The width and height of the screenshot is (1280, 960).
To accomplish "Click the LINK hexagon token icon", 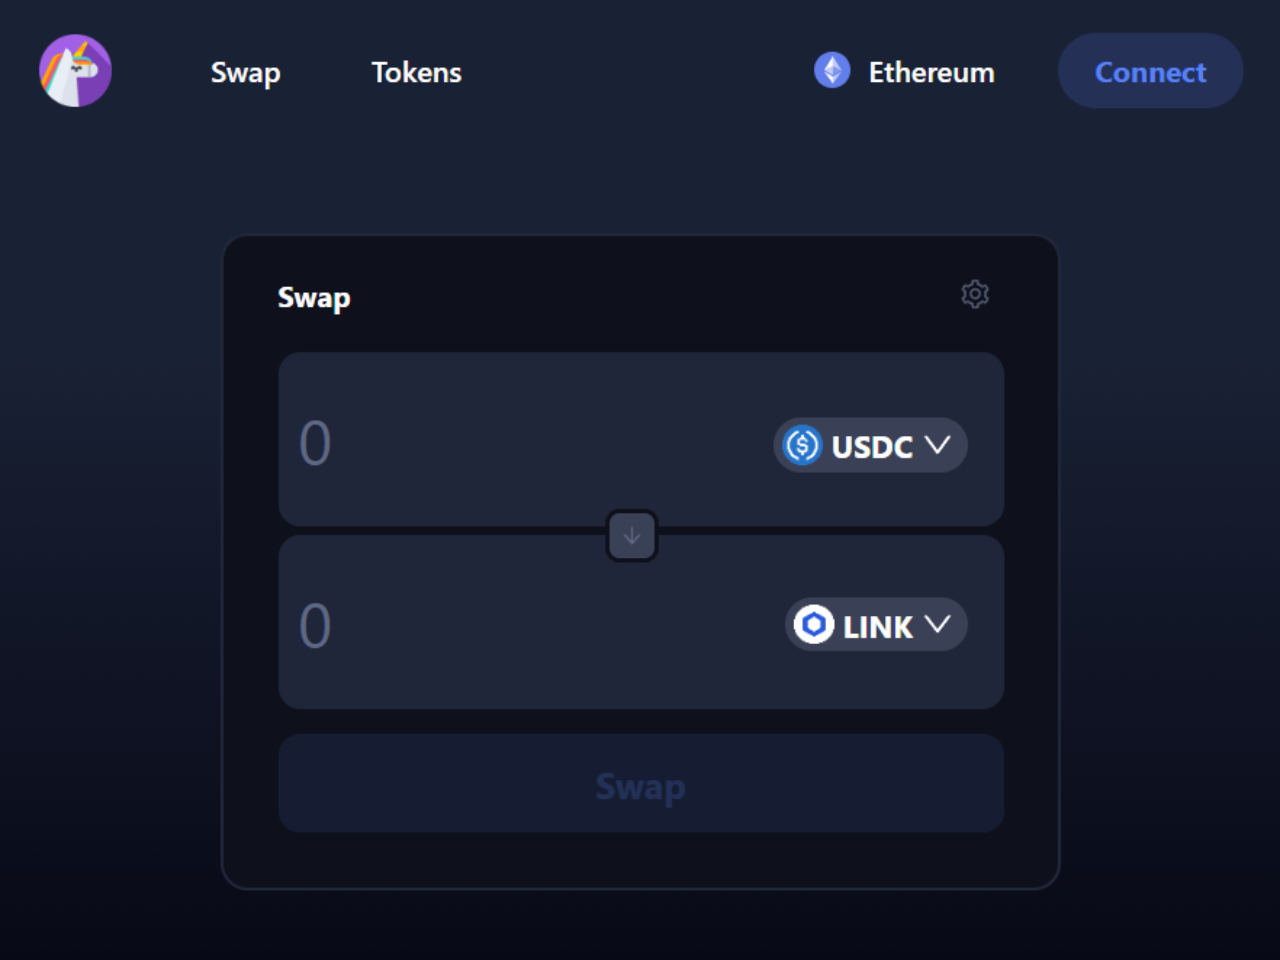I will (814, 625).
